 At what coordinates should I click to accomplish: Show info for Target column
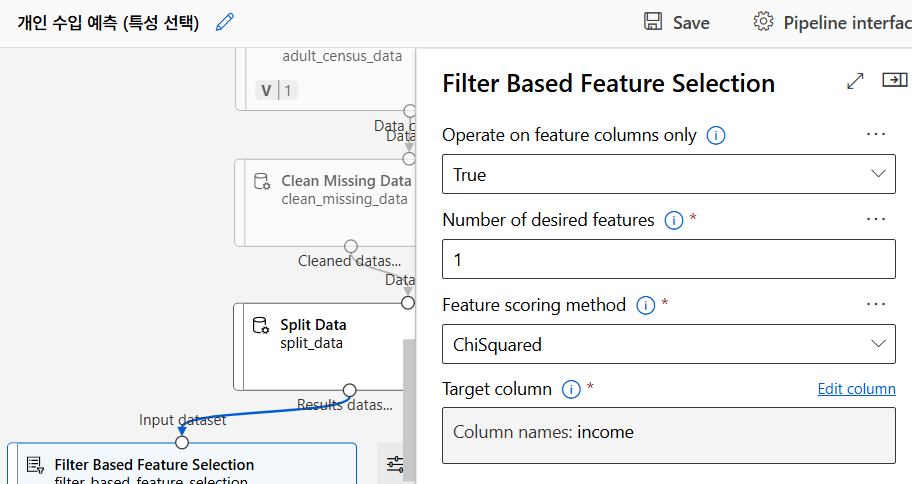click(572, 389)
